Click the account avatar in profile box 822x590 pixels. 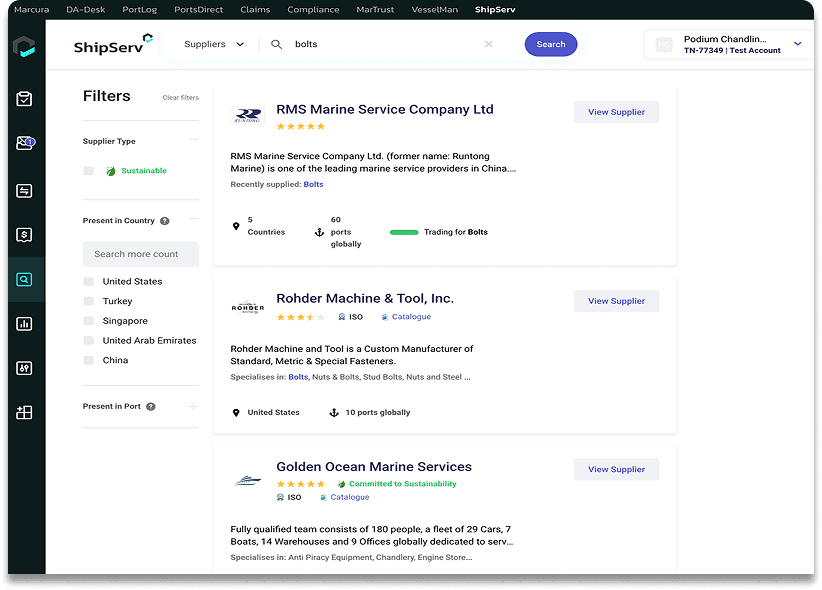pos(664,45)
